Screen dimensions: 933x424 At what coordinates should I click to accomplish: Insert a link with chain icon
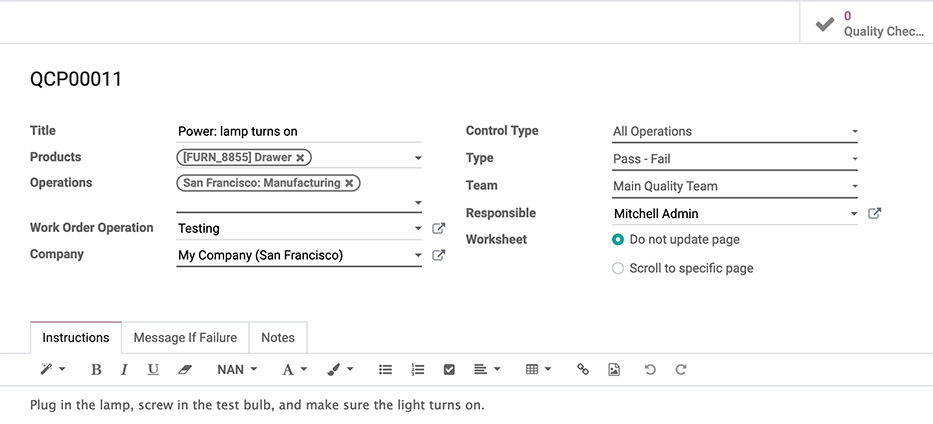pos(583,369)
